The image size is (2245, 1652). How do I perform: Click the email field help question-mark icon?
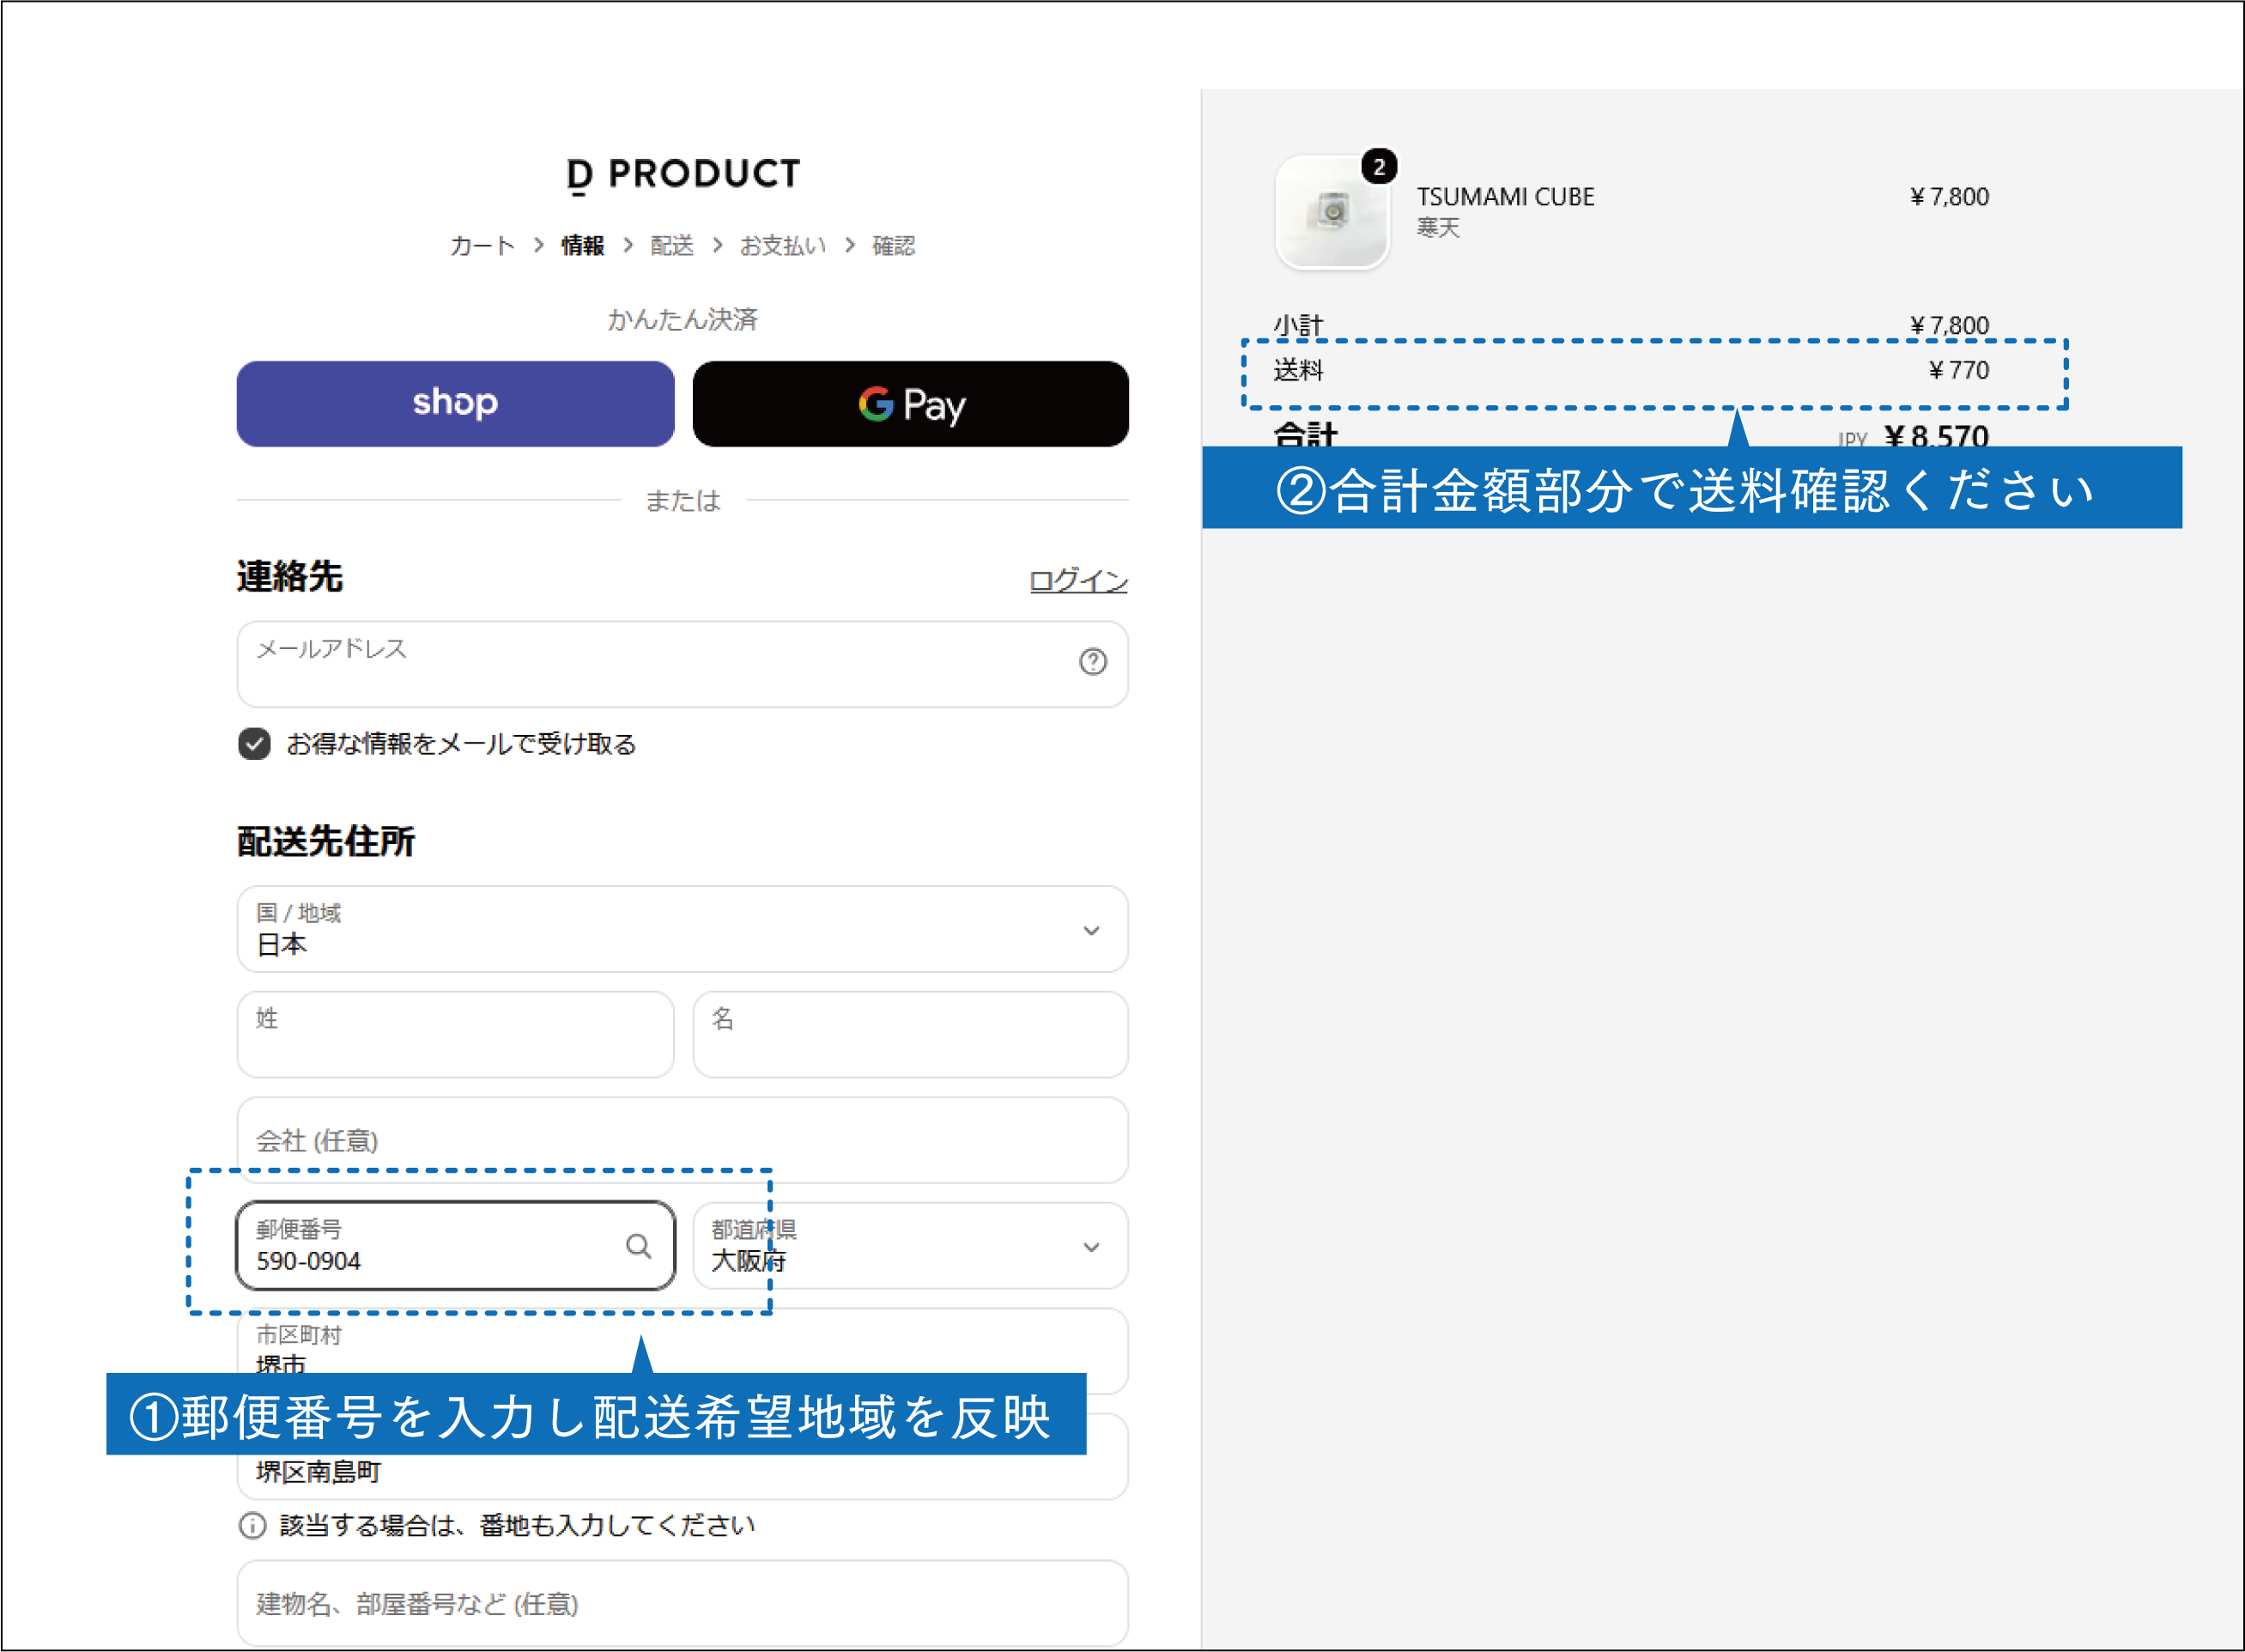(x=1092, y=661)
